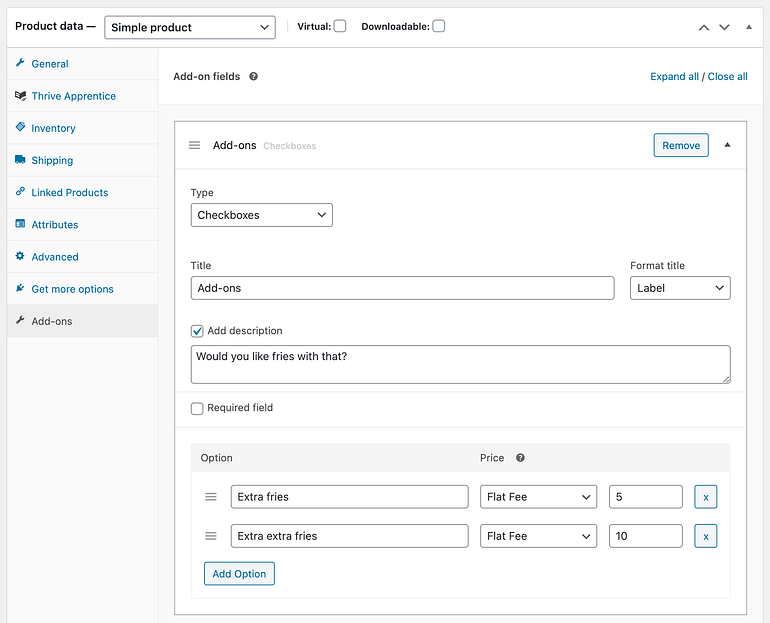
Task: Click the drag handle for Extra fries row
Action: pyautogui.click(x=211, y=497)
